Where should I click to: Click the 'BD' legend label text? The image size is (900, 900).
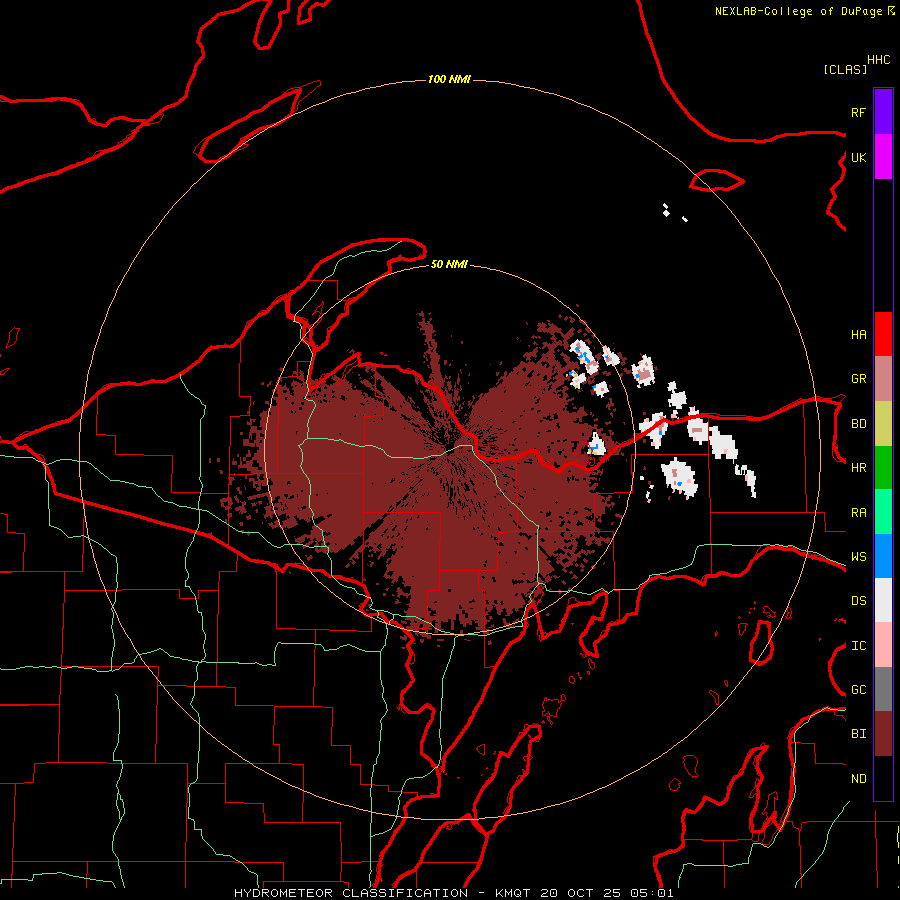pos(858,424)
